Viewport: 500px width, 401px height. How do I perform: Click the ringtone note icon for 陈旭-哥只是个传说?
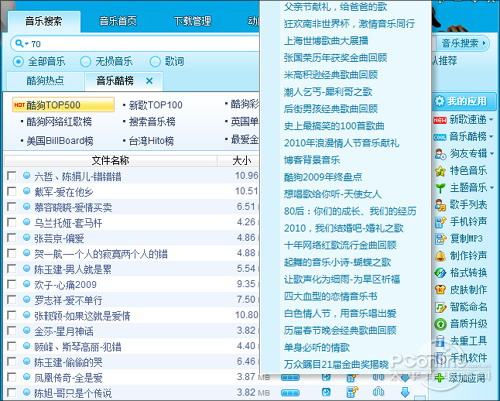point(353,392)
